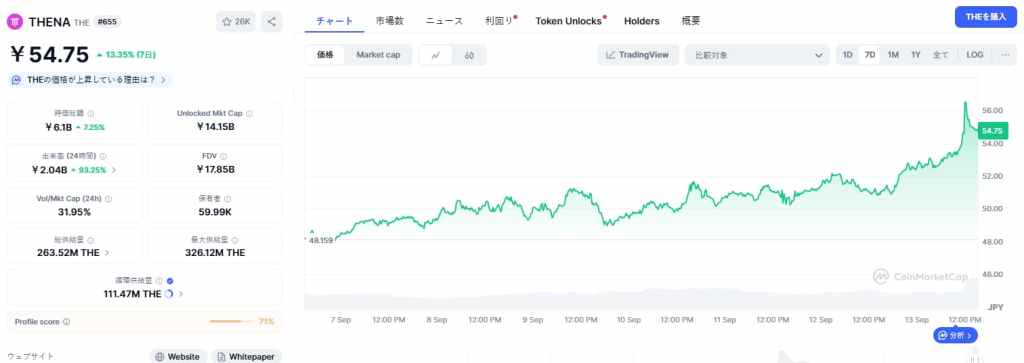This screenshot has height=363, width=1024.
Task: Click info icon beside Profile score
Action: [67, 322]
